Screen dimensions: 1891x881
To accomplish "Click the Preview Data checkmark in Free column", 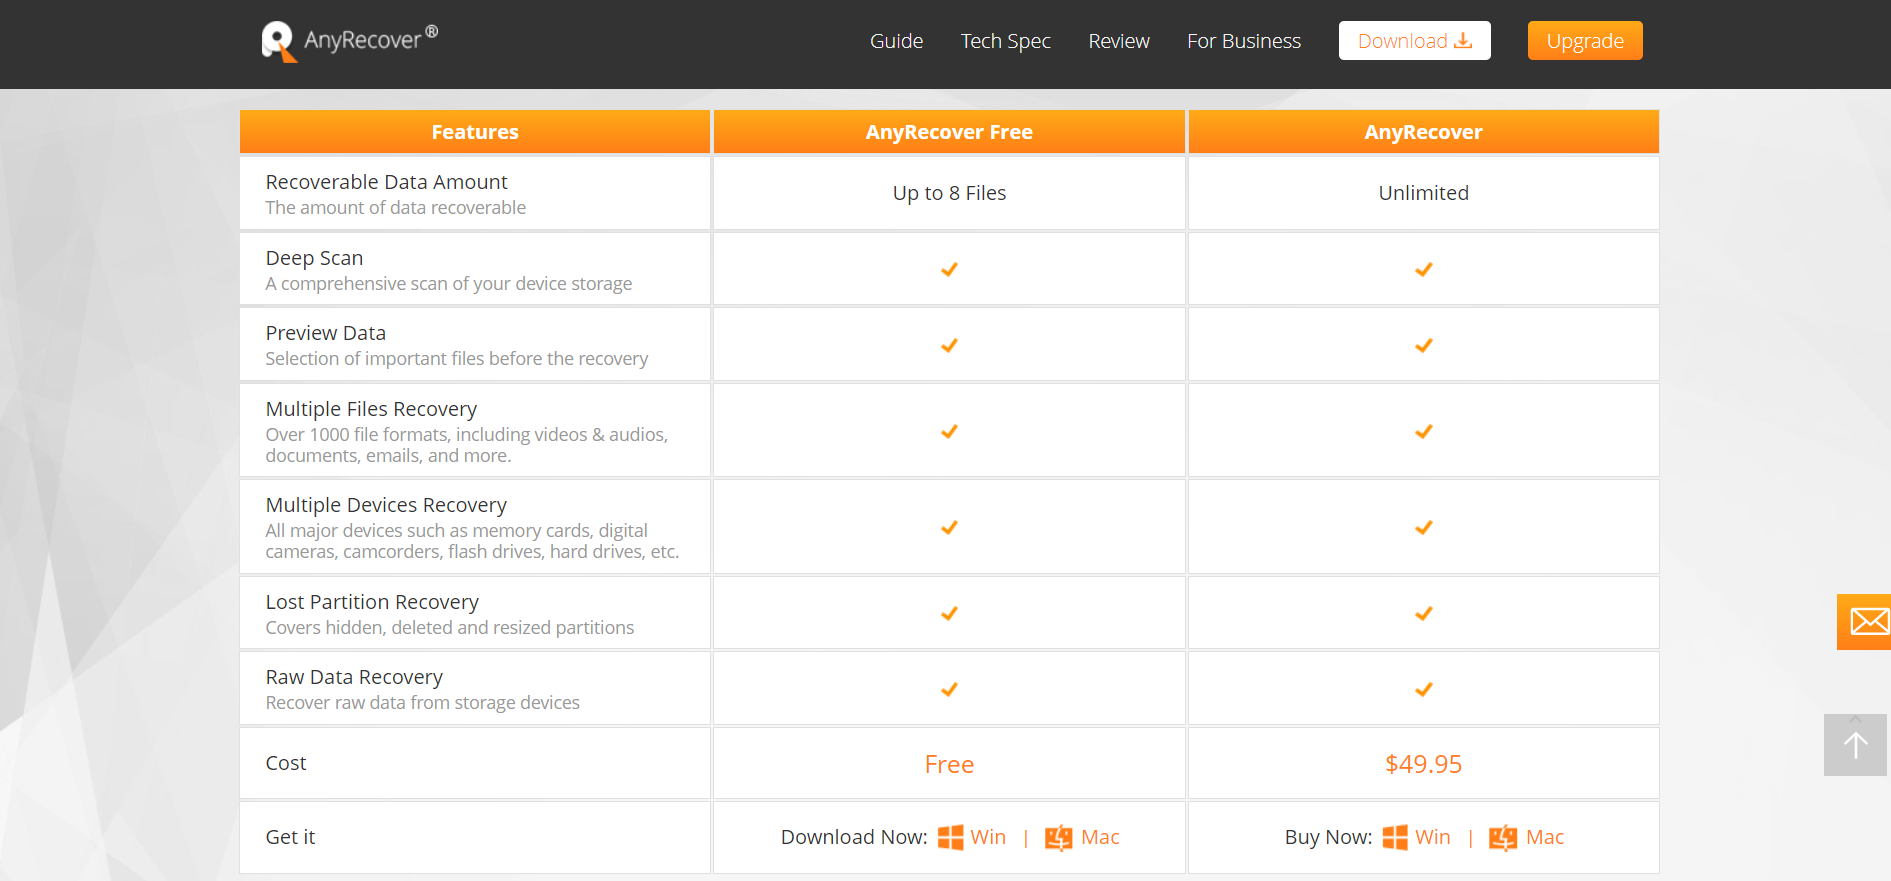I will pos(949,345).
